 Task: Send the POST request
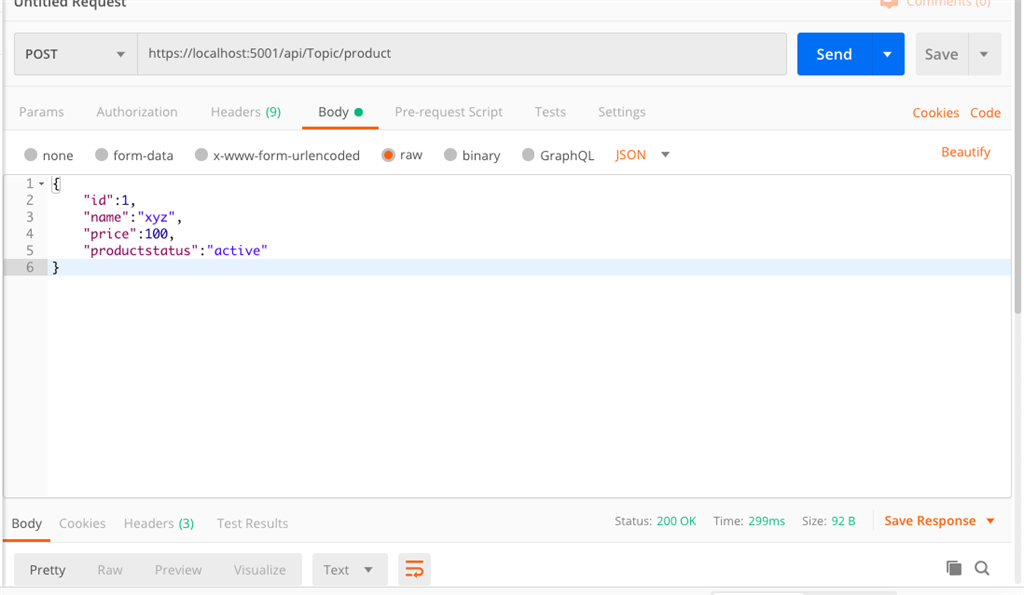click(833, 54)
